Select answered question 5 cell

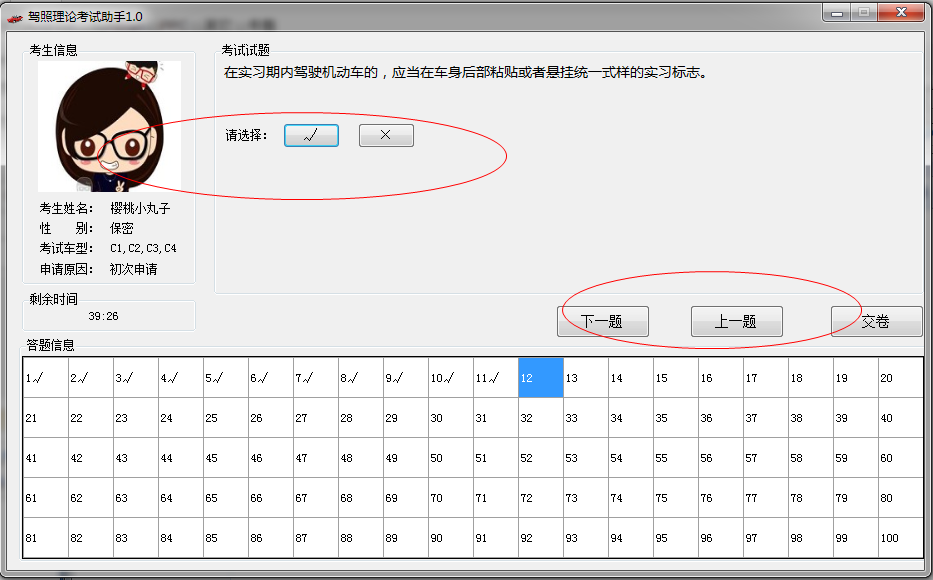pos(226,378)
